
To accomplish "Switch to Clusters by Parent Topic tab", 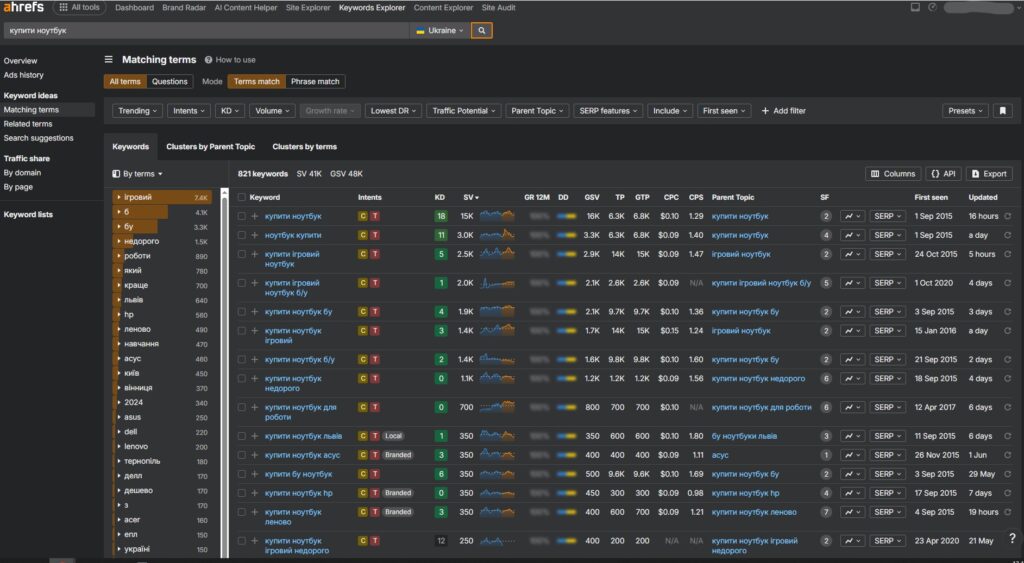I will click(x=210, y=147).
